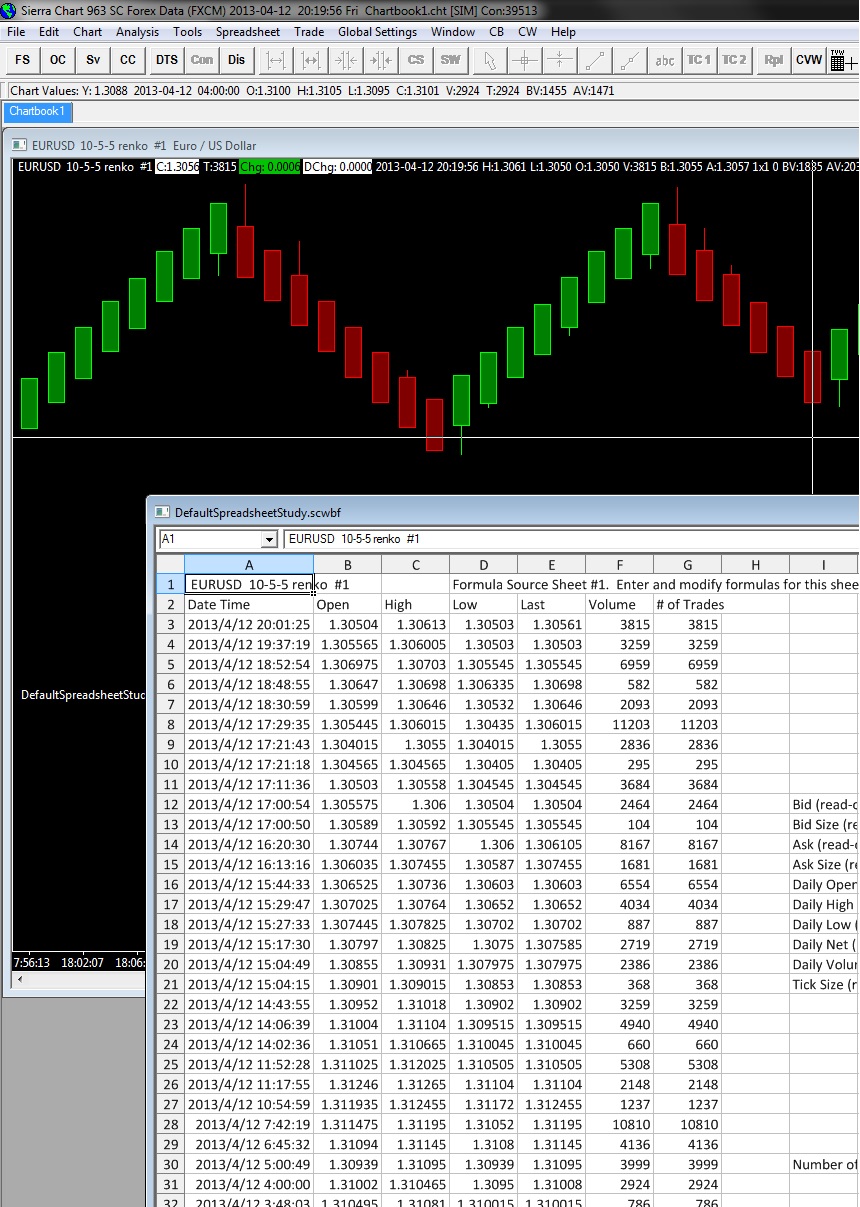860x1207 pixels.
Task: Open the Global Settings menu
Action: pyautogui.click(x=377, y=32)
